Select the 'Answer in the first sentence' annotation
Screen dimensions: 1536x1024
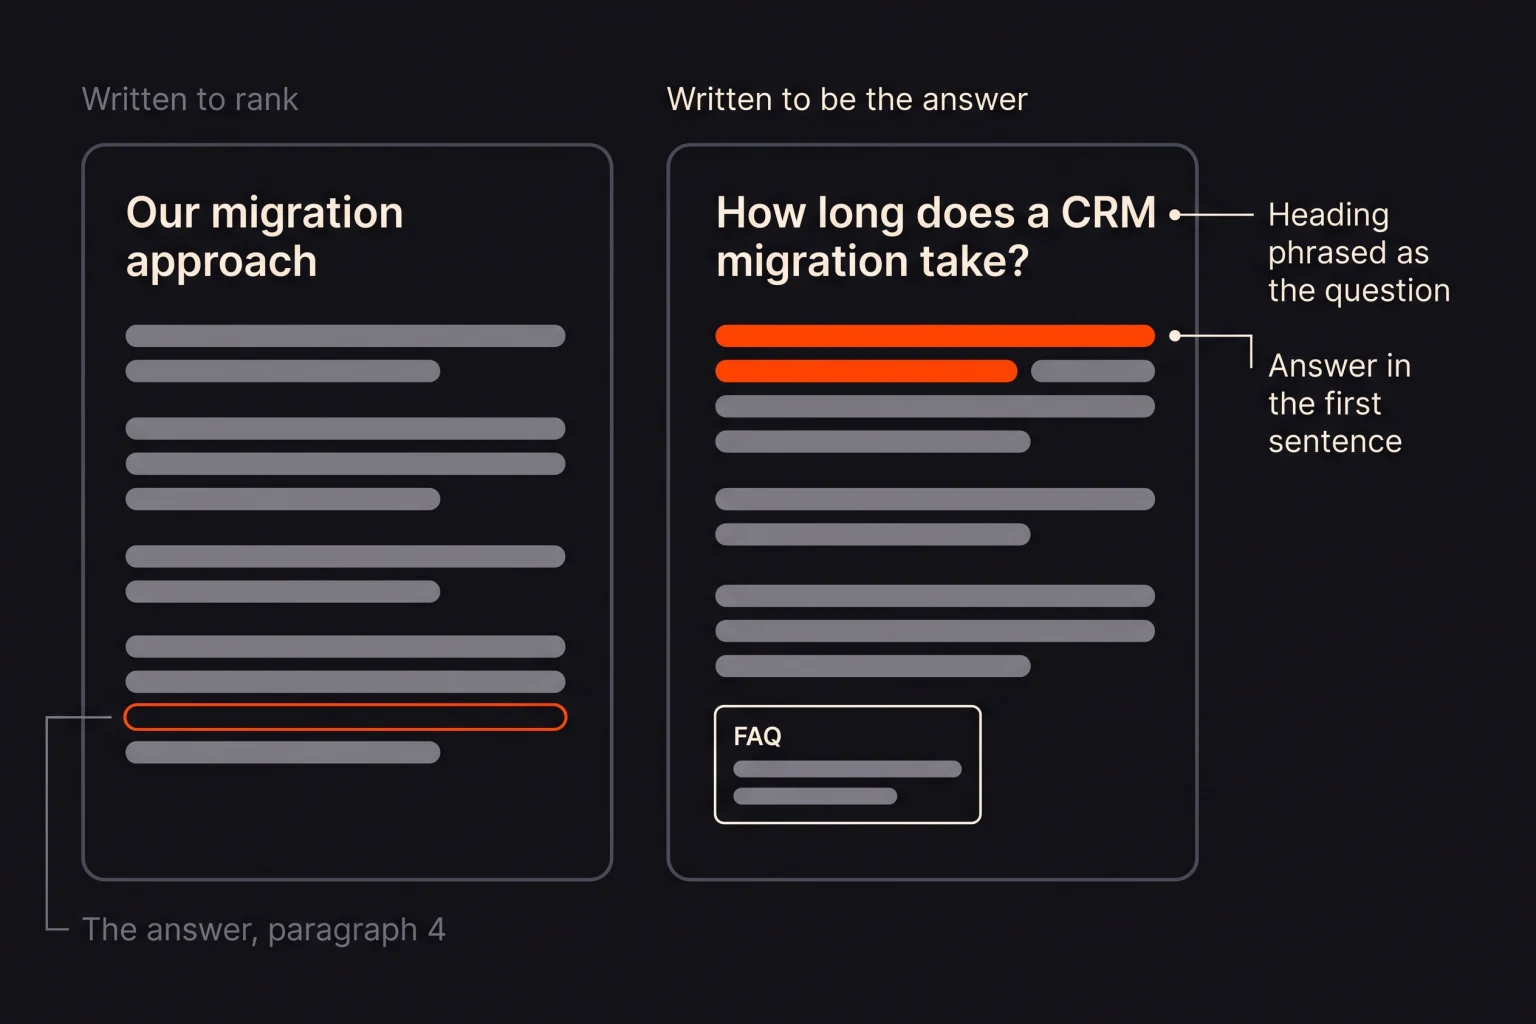click(1340, 403)
